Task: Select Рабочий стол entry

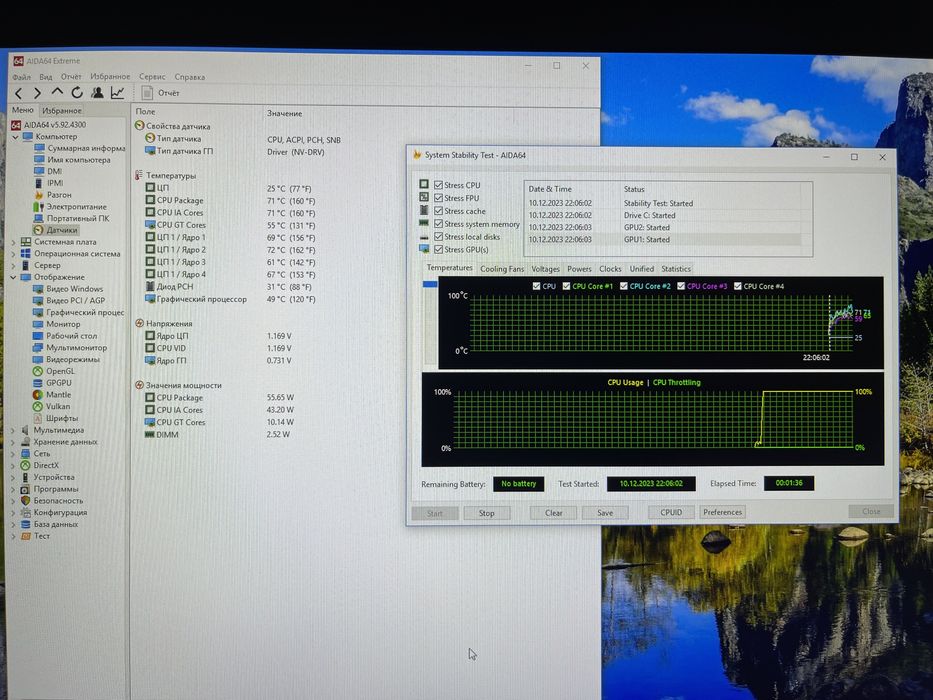Action: point(65,336)
